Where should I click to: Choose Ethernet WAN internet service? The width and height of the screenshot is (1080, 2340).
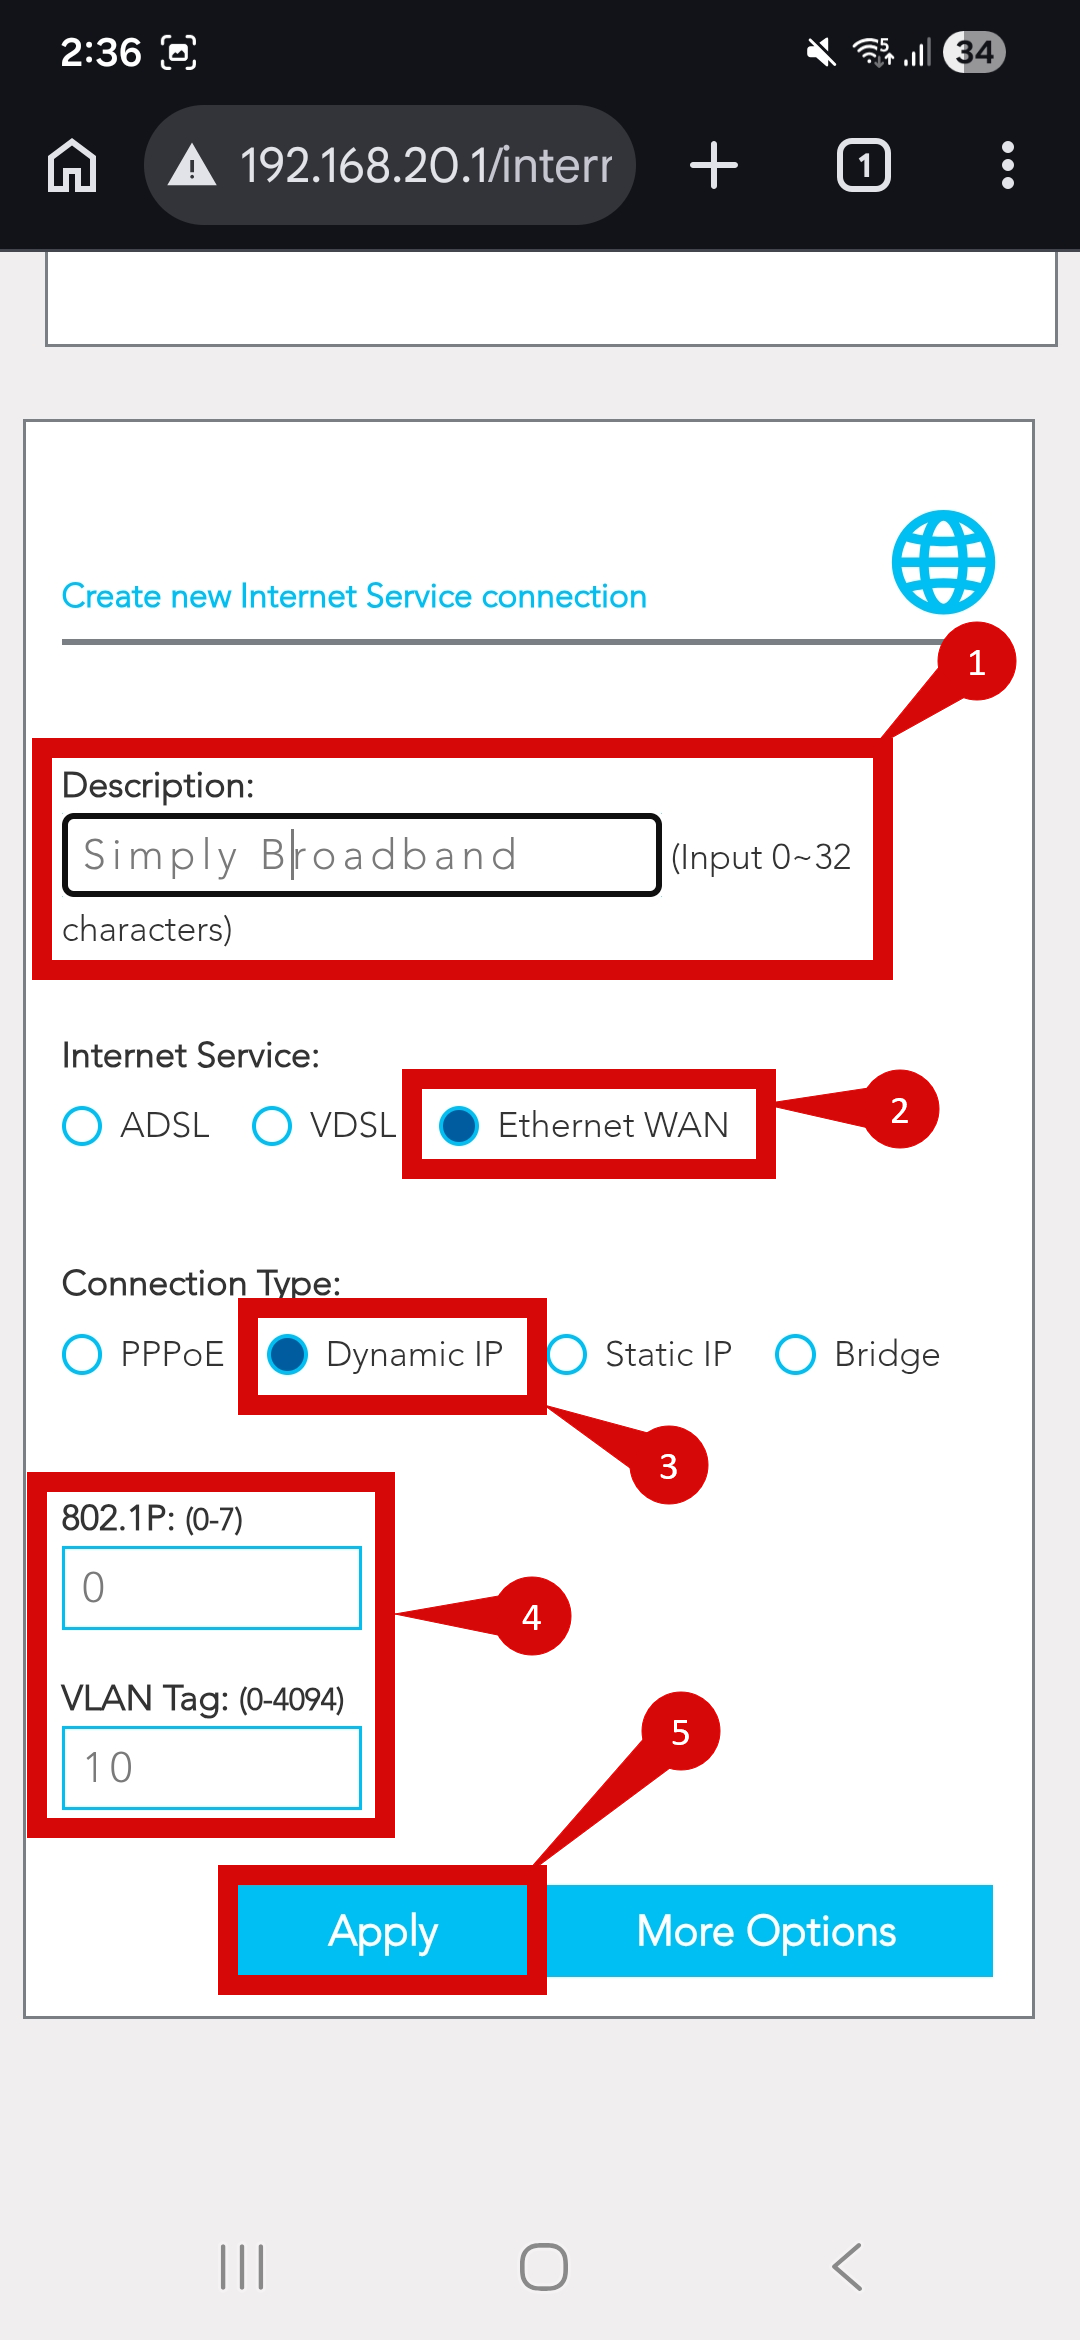pos(460,1125)
